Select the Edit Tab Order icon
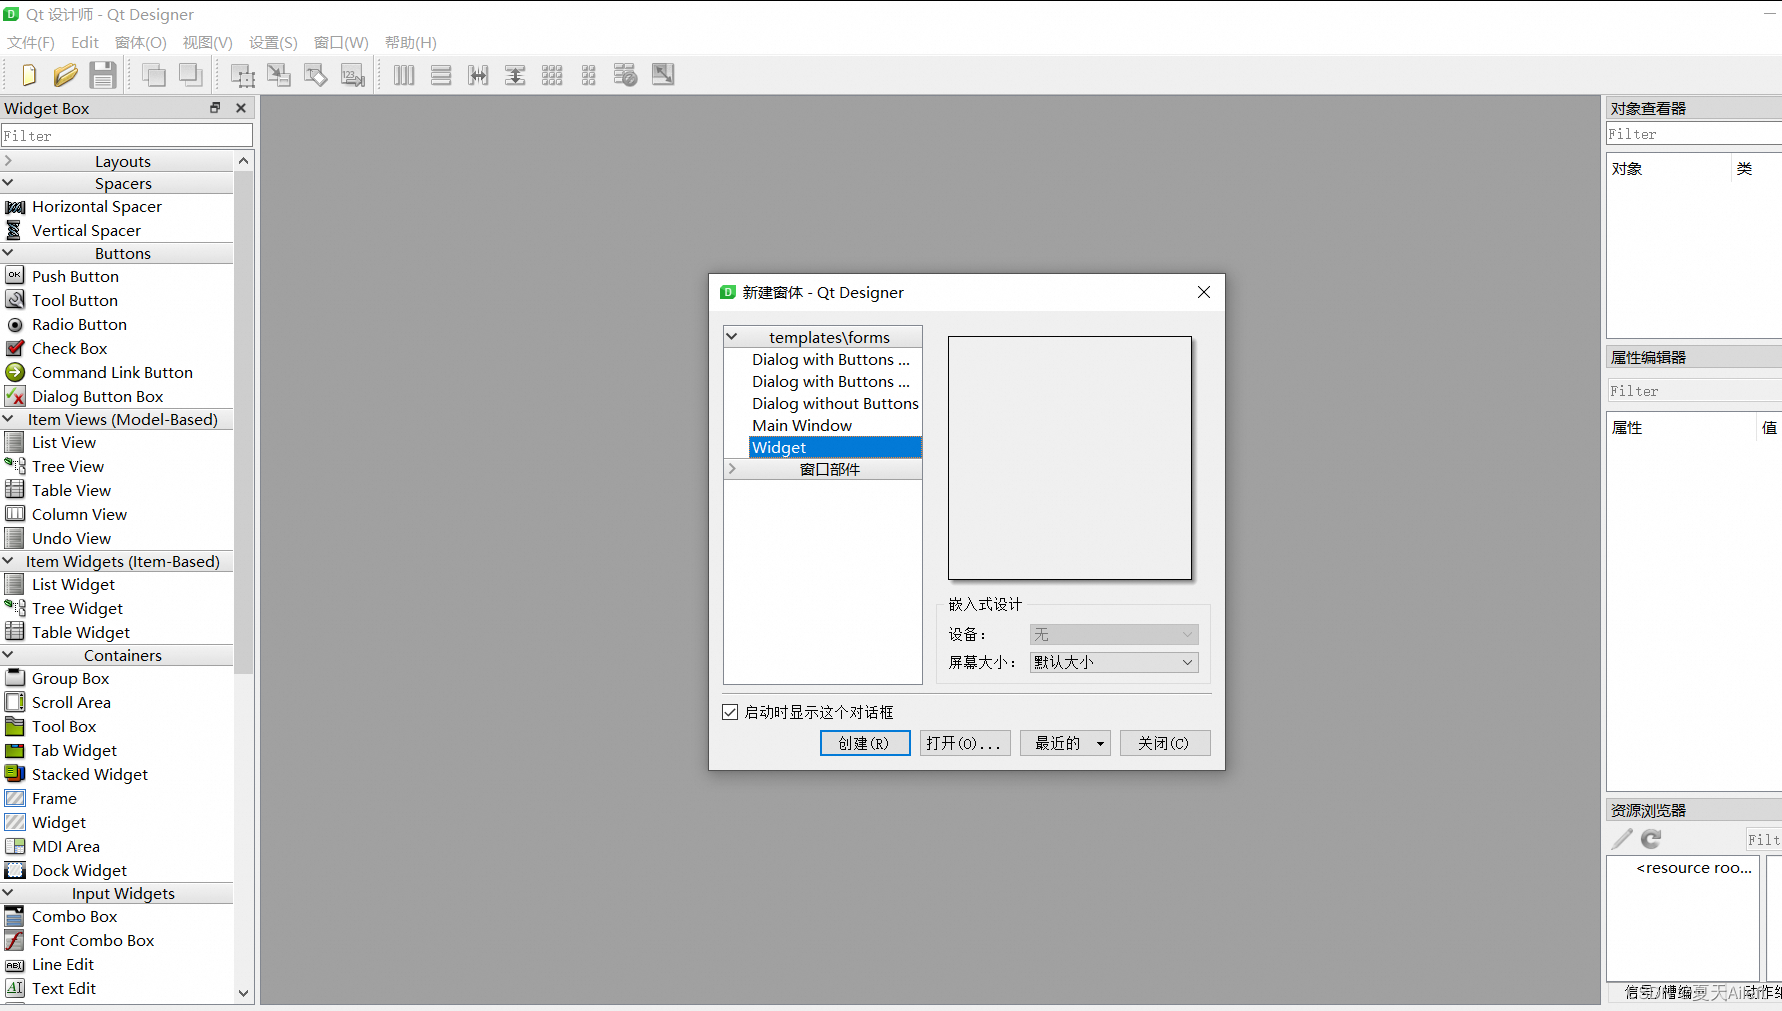The image size is (1782, 1011). (353, 75)
